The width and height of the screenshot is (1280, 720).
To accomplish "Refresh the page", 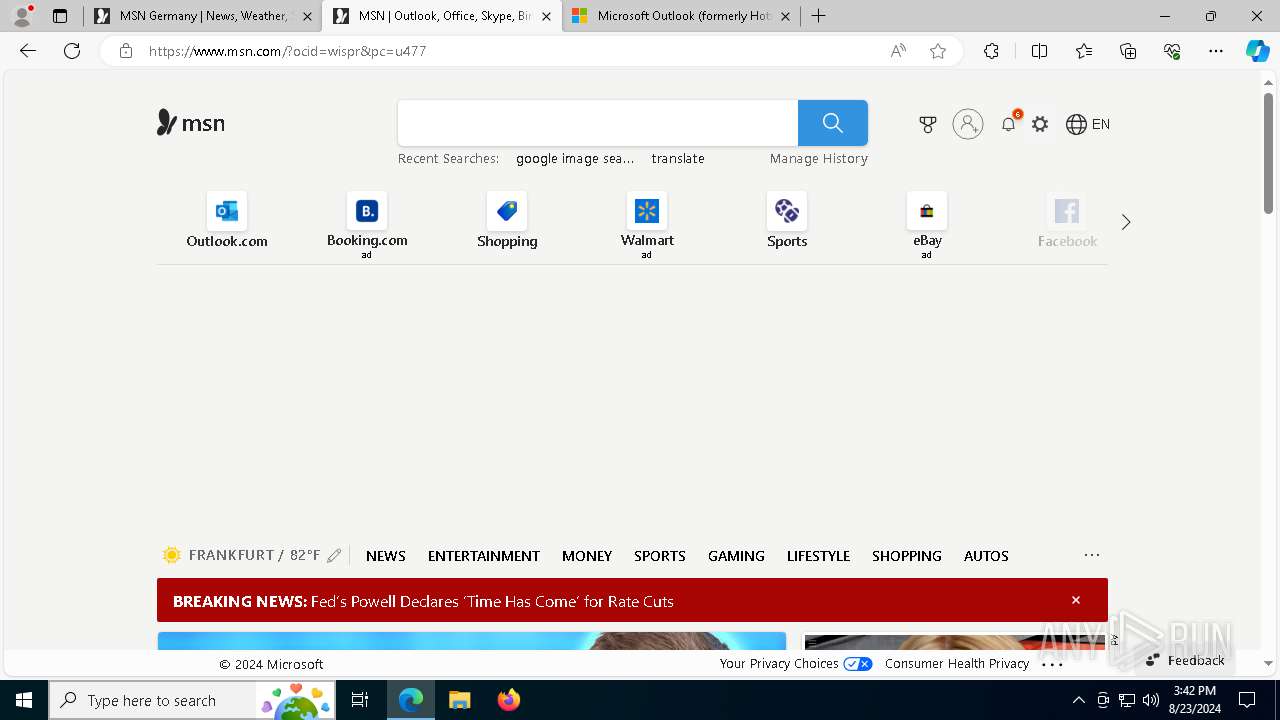I will click(72, 51).
